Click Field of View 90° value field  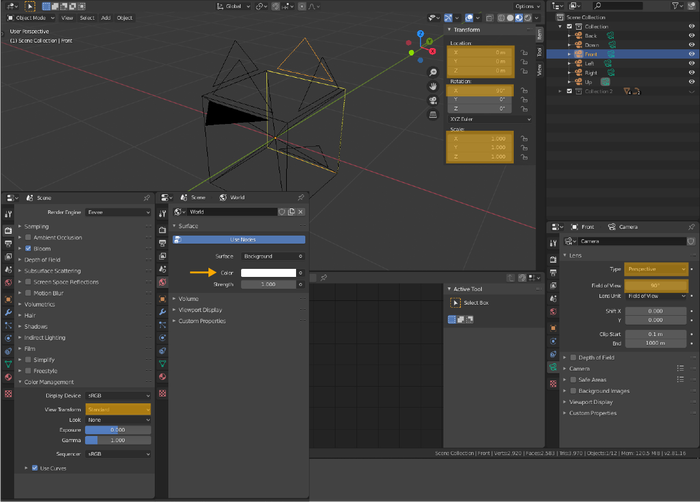point(656,285)
